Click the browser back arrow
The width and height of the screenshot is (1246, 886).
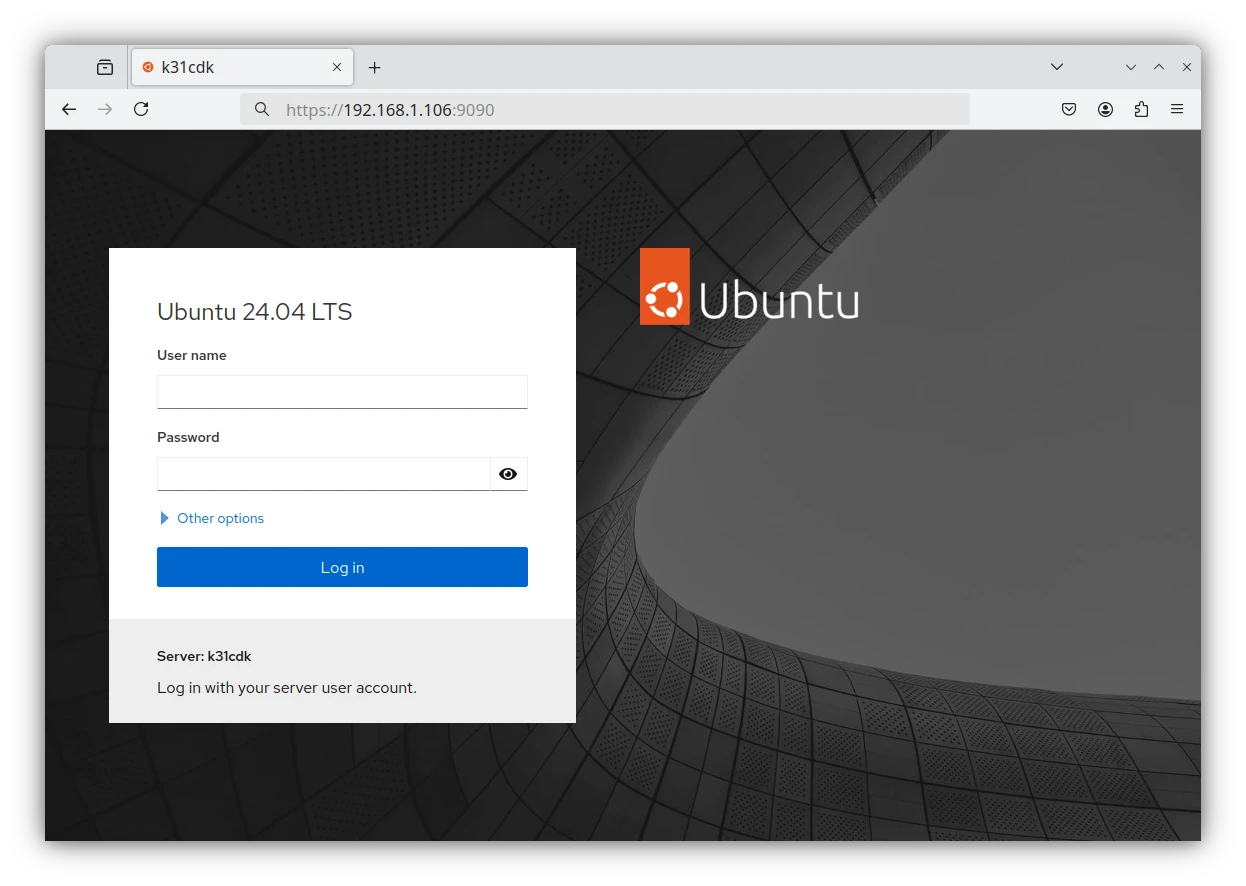[x=69, y=110]
